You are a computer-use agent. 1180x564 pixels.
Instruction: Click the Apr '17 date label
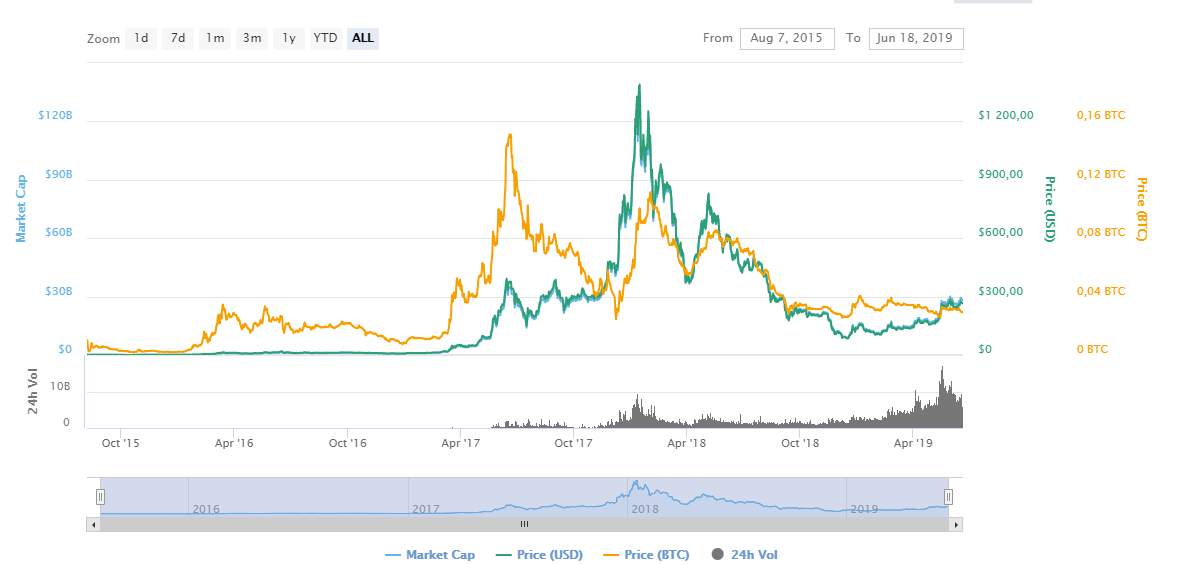[x=461, y=444]
